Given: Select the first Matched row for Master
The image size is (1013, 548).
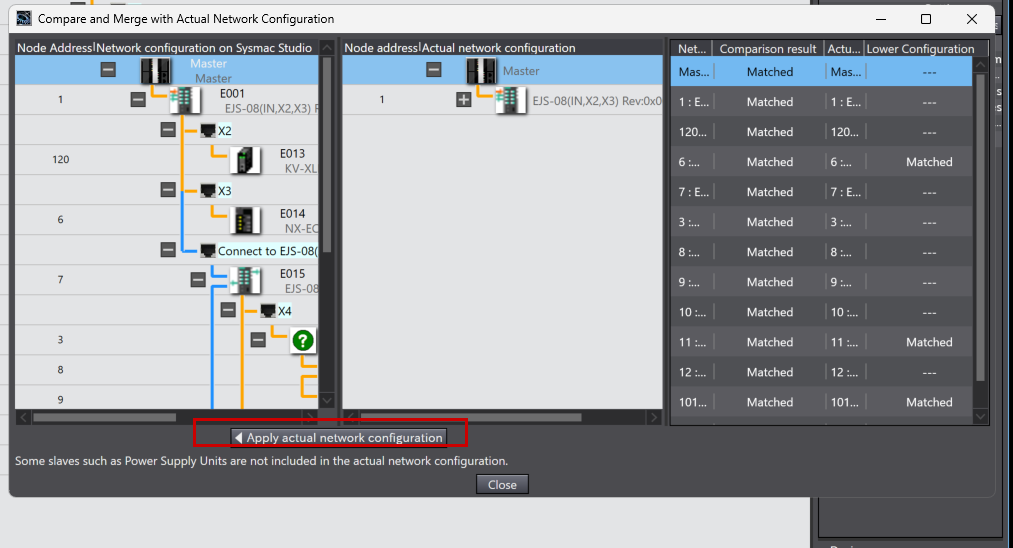Looking at the screenshot, I should click(769, 72).
